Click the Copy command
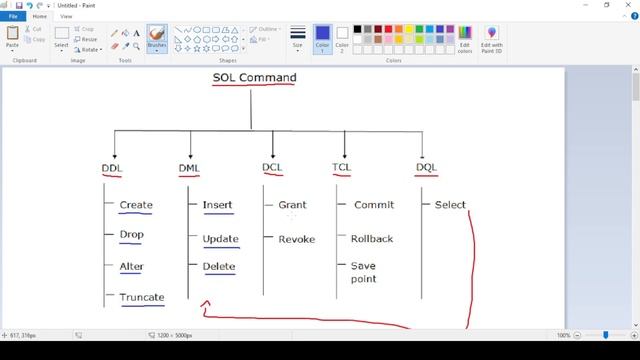This screenshot has height=360, width=640. click(34, 40)
